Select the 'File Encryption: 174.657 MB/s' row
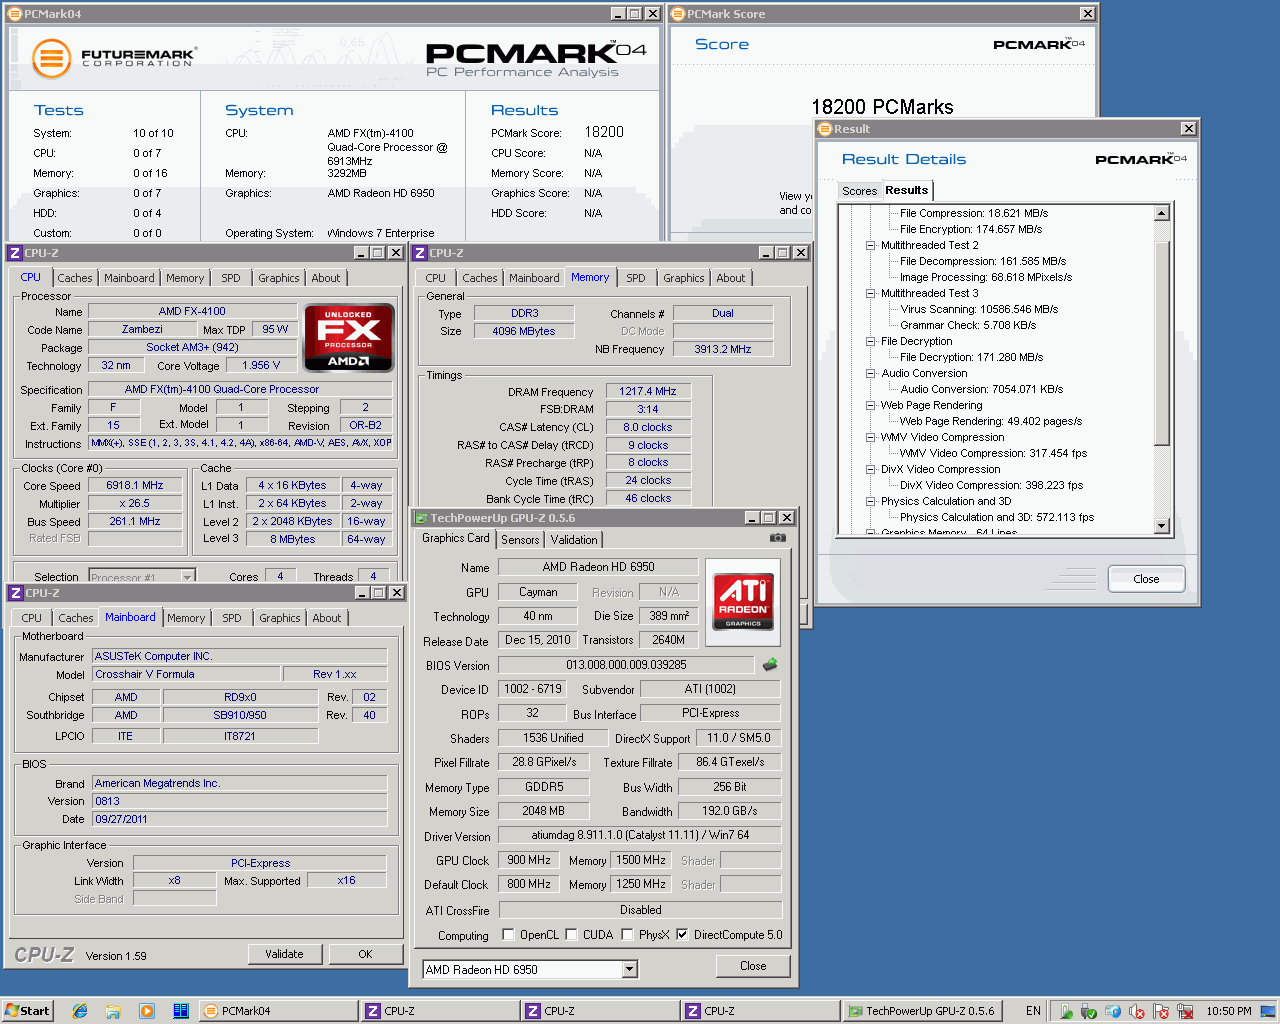This screenshot has width=1280, height=1024. pyautogui.click(x=971, y=229)
